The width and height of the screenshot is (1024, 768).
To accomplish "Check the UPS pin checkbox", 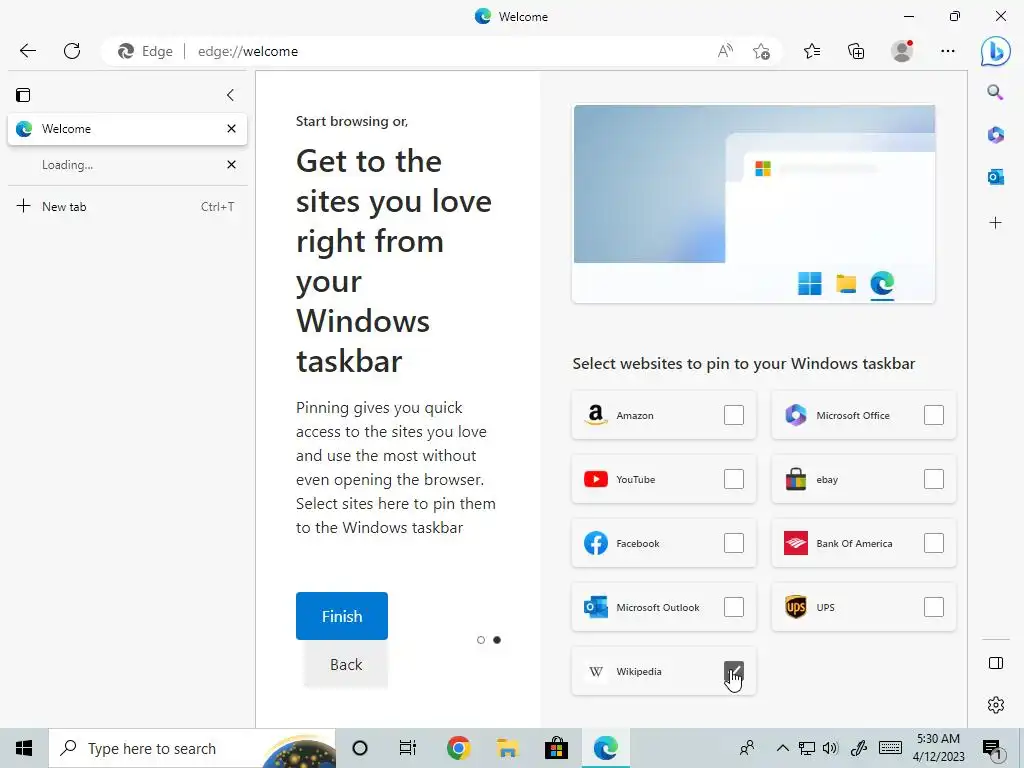I will click(933, 607).
